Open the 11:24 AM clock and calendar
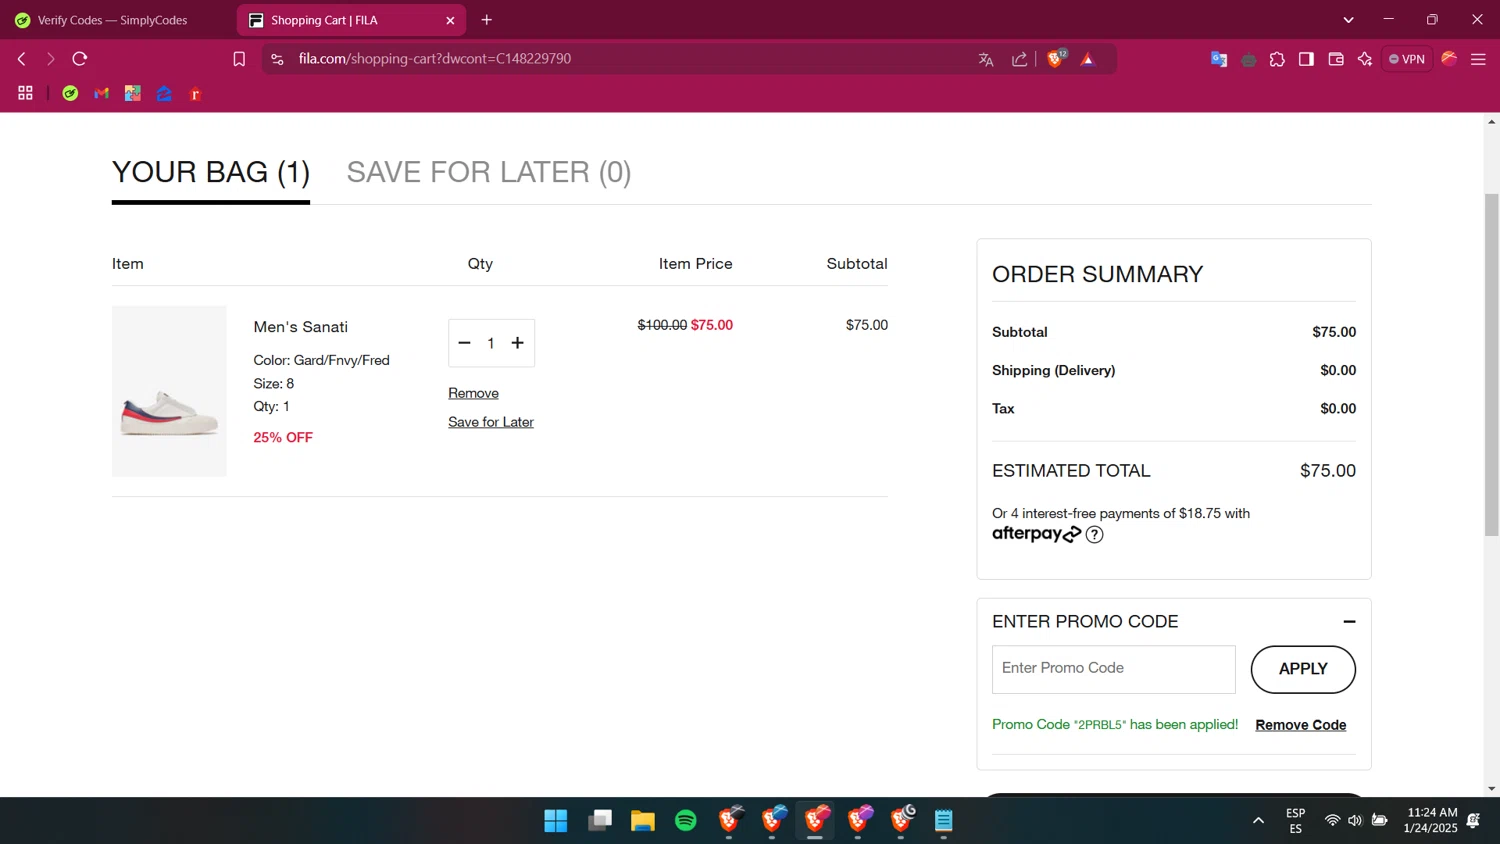1500x844 pixels. [x=1430, y=820]
